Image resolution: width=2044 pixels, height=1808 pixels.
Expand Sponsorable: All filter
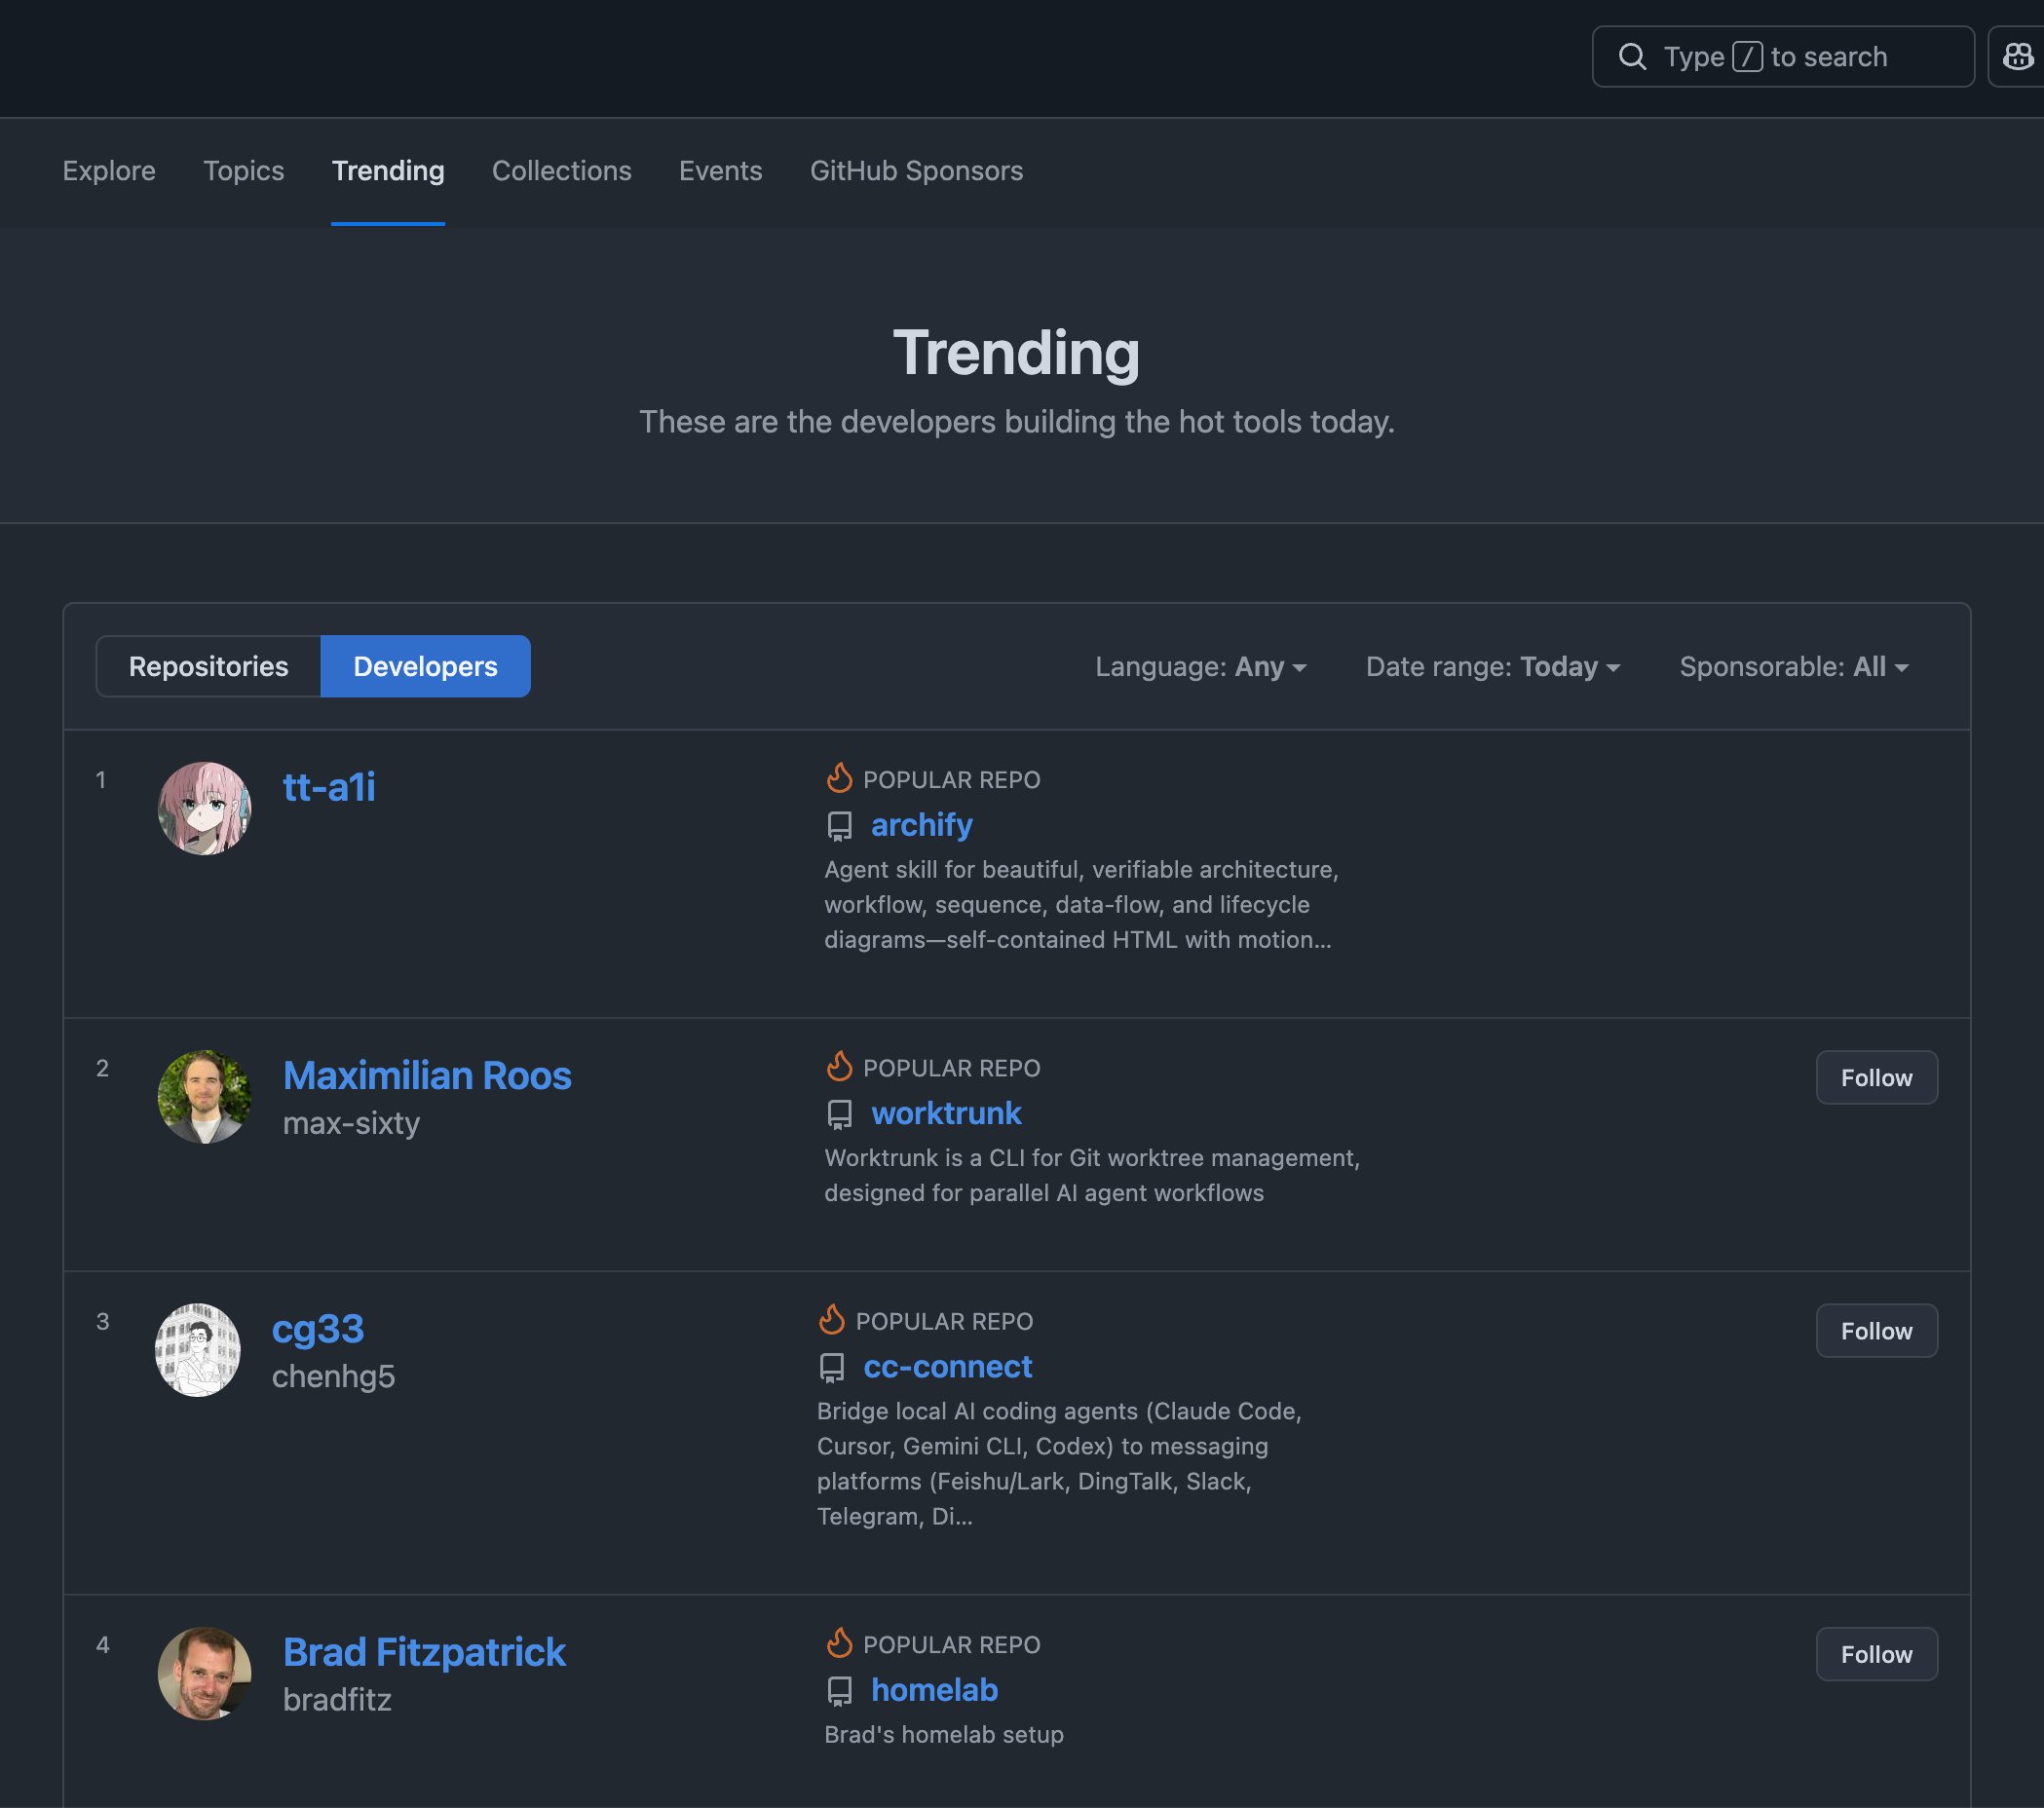1794,666
